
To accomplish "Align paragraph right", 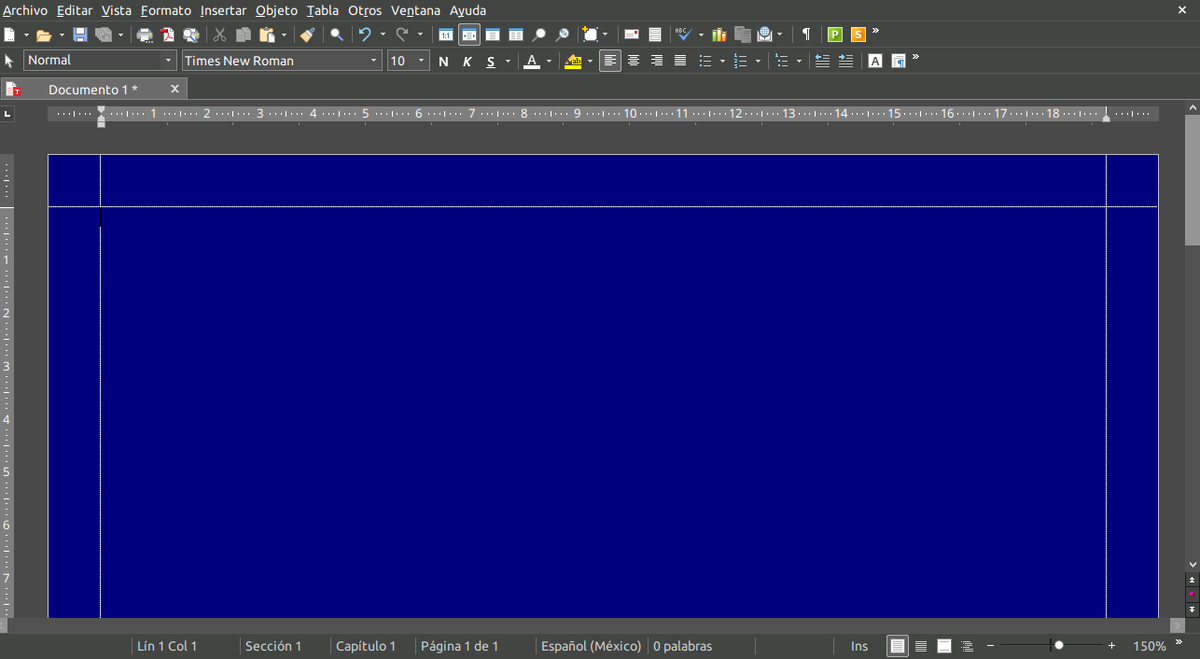I will tap(657, 61).
